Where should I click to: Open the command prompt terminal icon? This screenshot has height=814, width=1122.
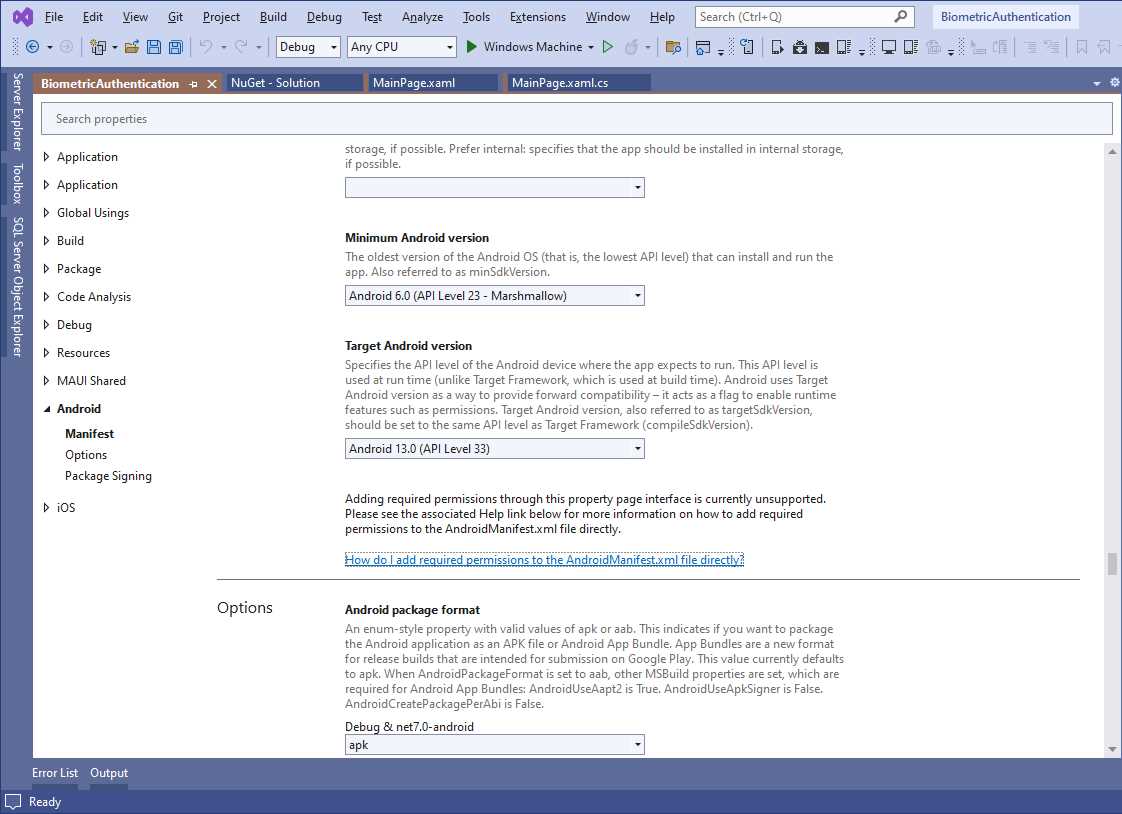[822, 47]
